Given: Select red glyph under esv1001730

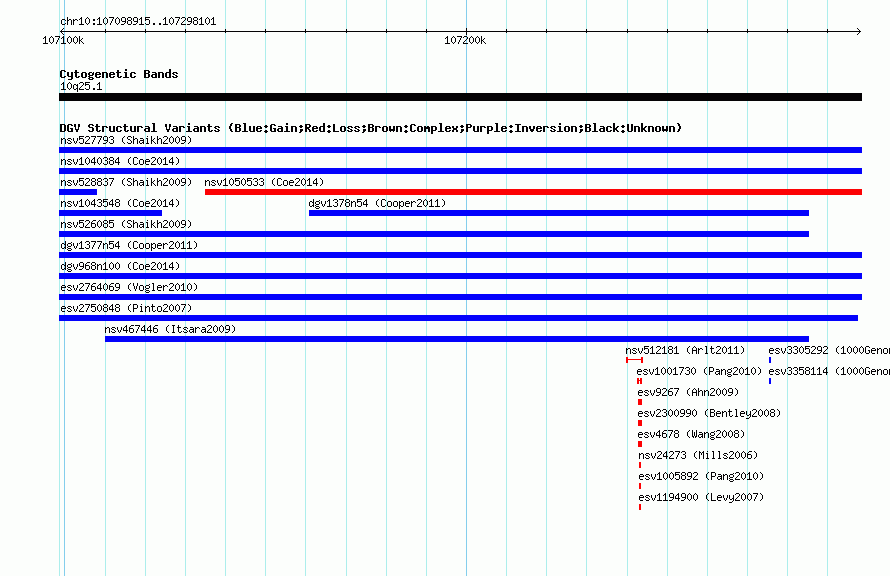Looking at the screenshot, I should [640, 381].
